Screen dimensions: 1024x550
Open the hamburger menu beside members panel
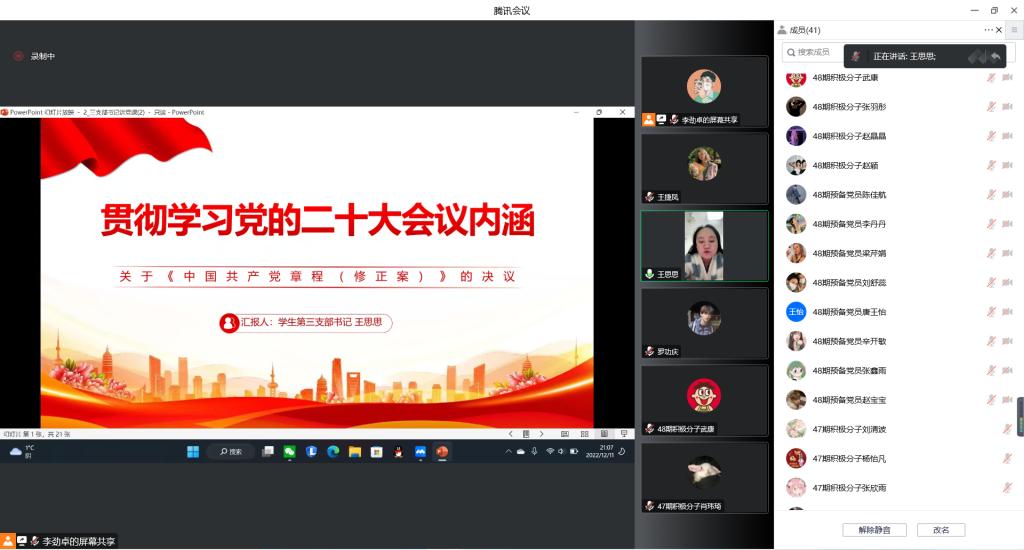point(1014,30)
